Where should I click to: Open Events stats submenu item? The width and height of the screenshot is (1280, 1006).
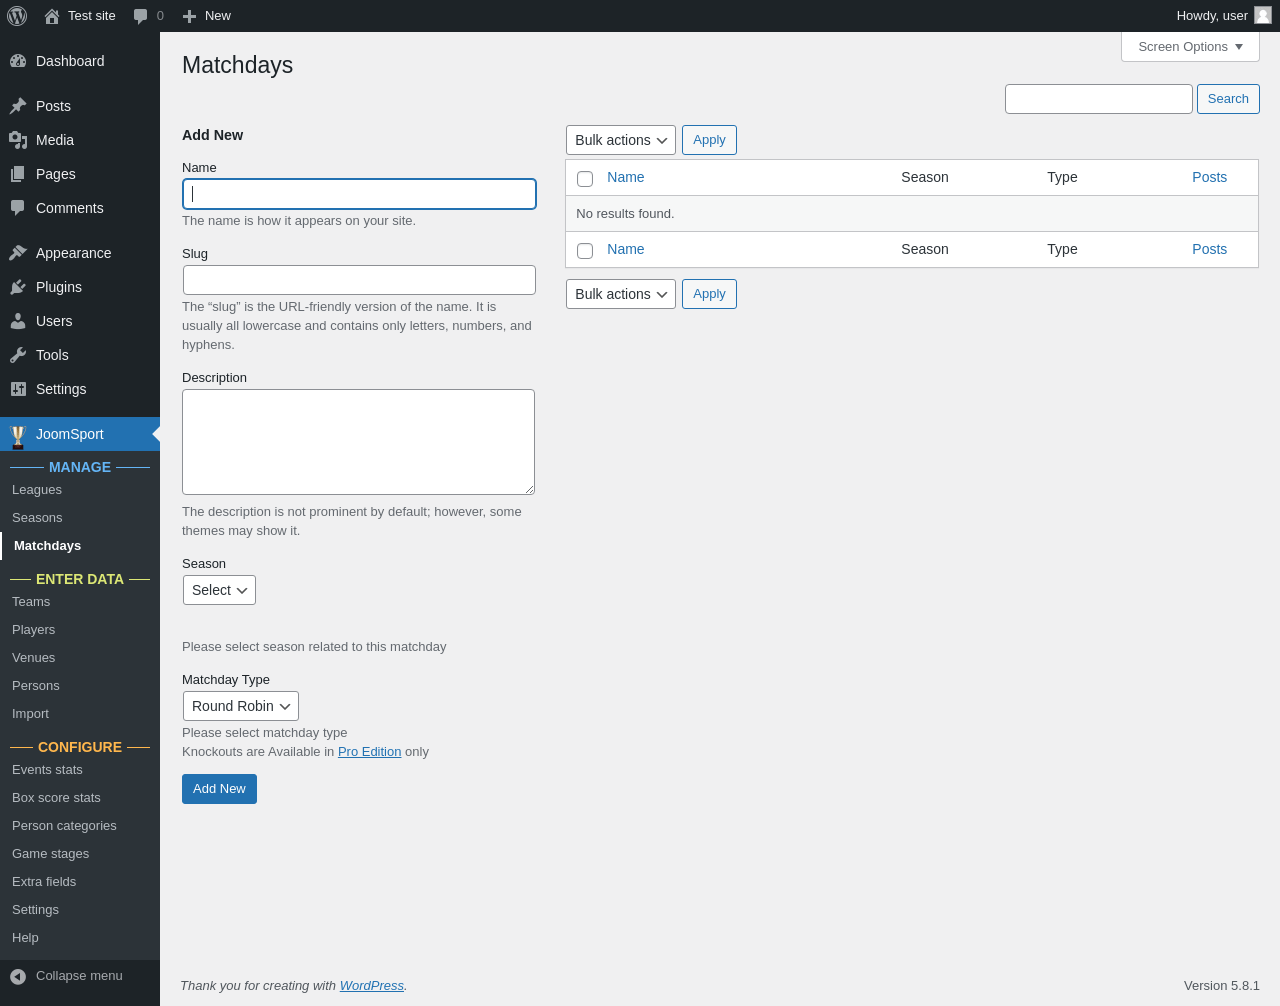47,770
